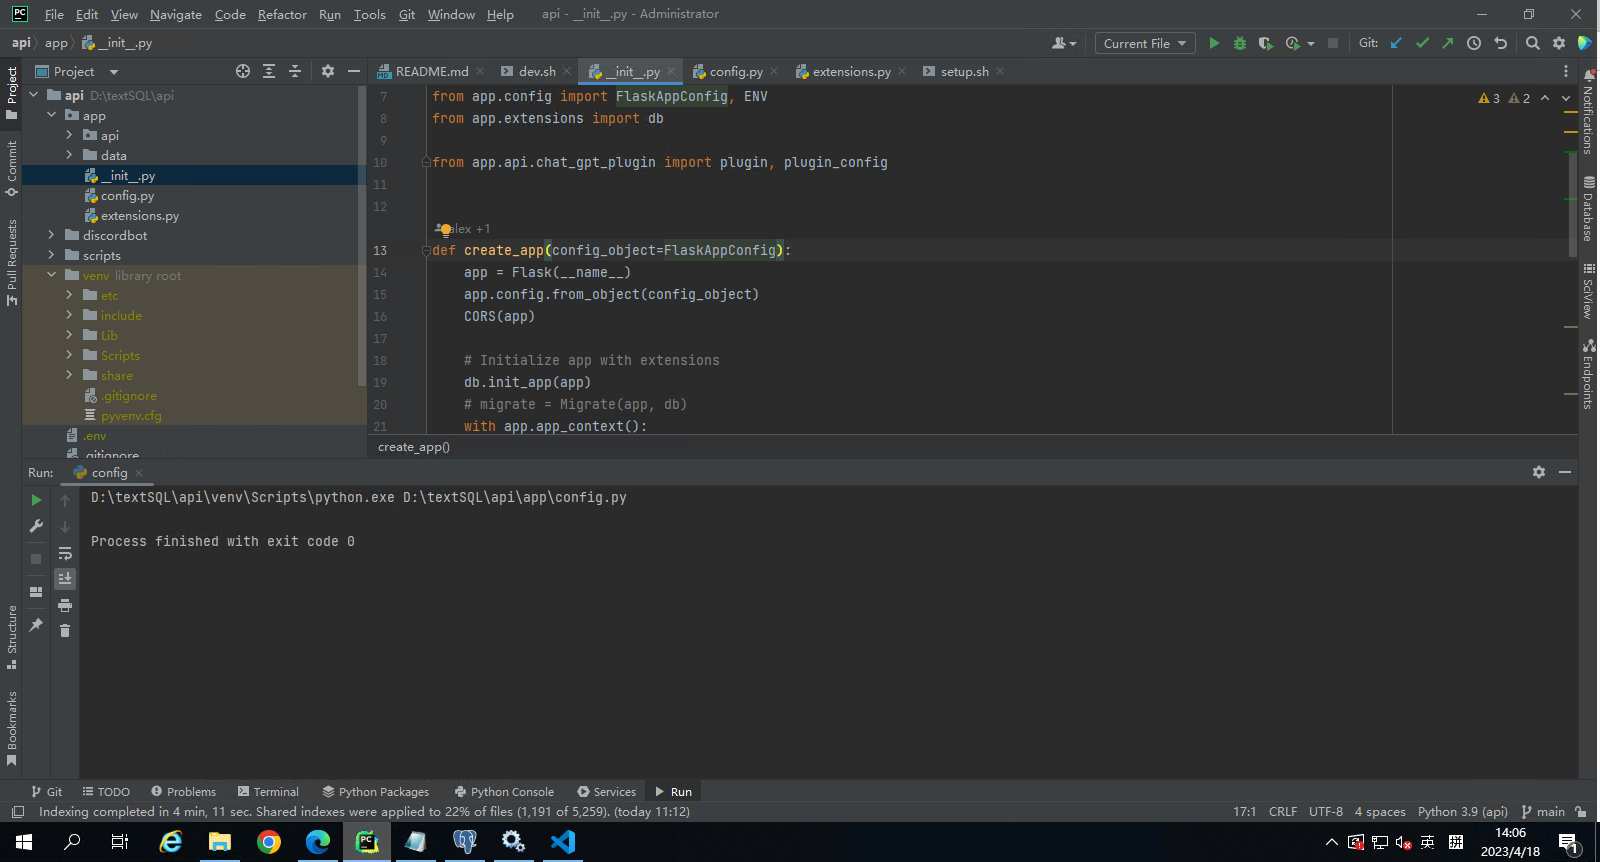Run the current file with the green Run button
The width and height of the screenshot is (1600, 862).
point(1214,43)
